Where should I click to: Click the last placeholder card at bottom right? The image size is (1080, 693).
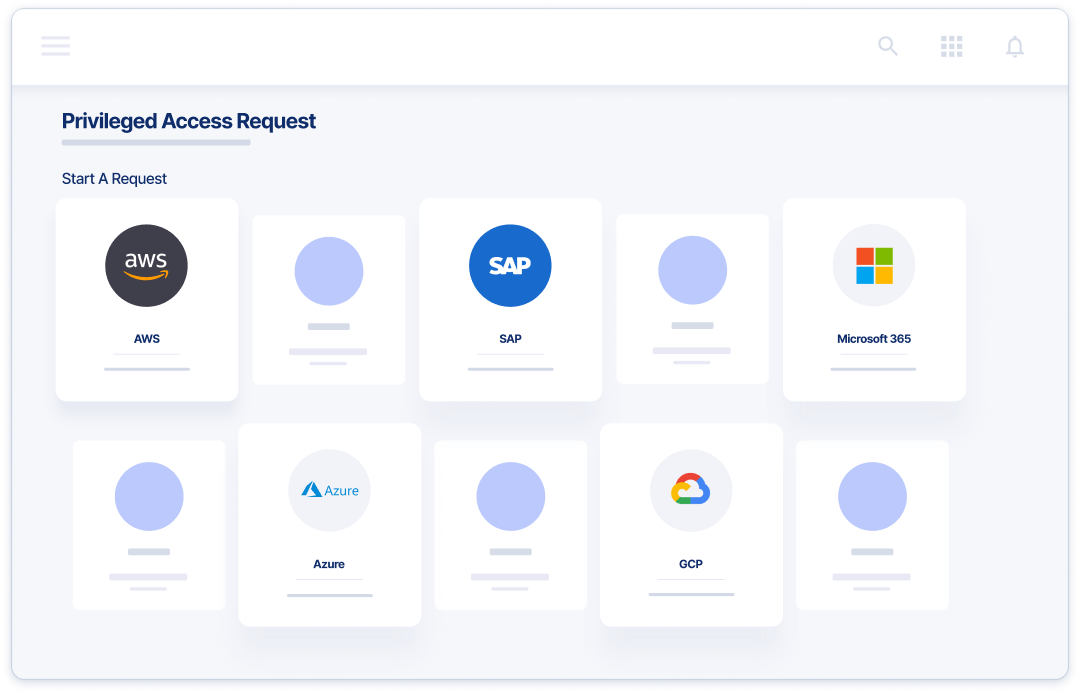[x=872, y=524]
